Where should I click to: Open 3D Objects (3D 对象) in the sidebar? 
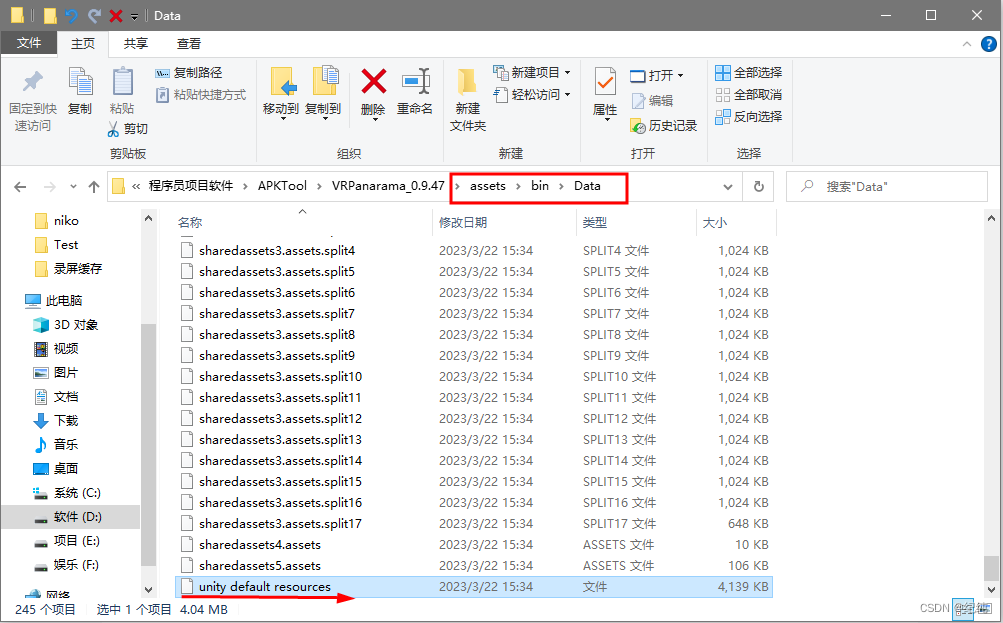coord(65,325)
